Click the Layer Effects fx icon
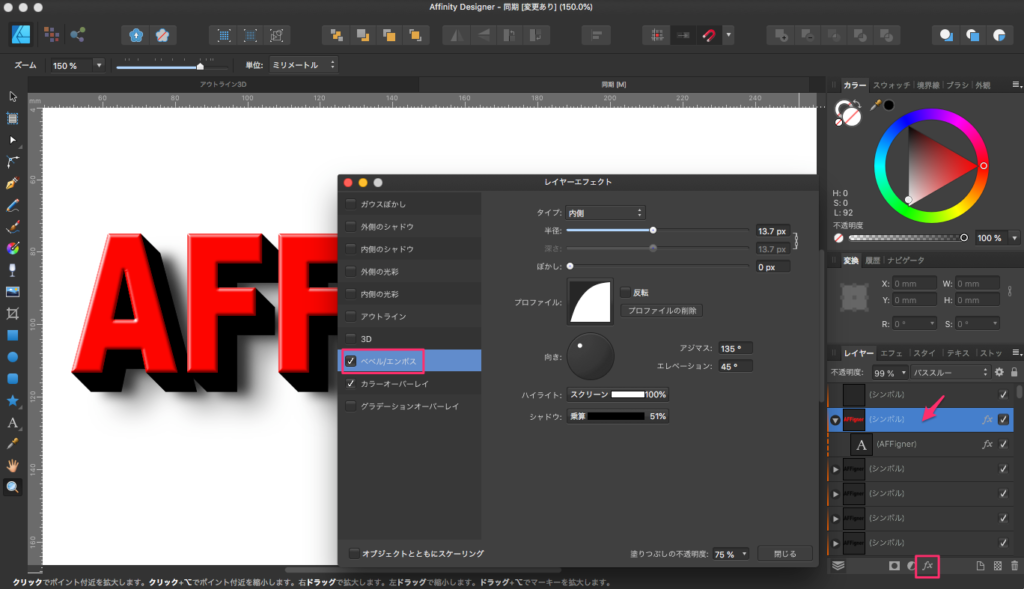The width and height of the screenshot is (1024, 589). tap(927, 566)
